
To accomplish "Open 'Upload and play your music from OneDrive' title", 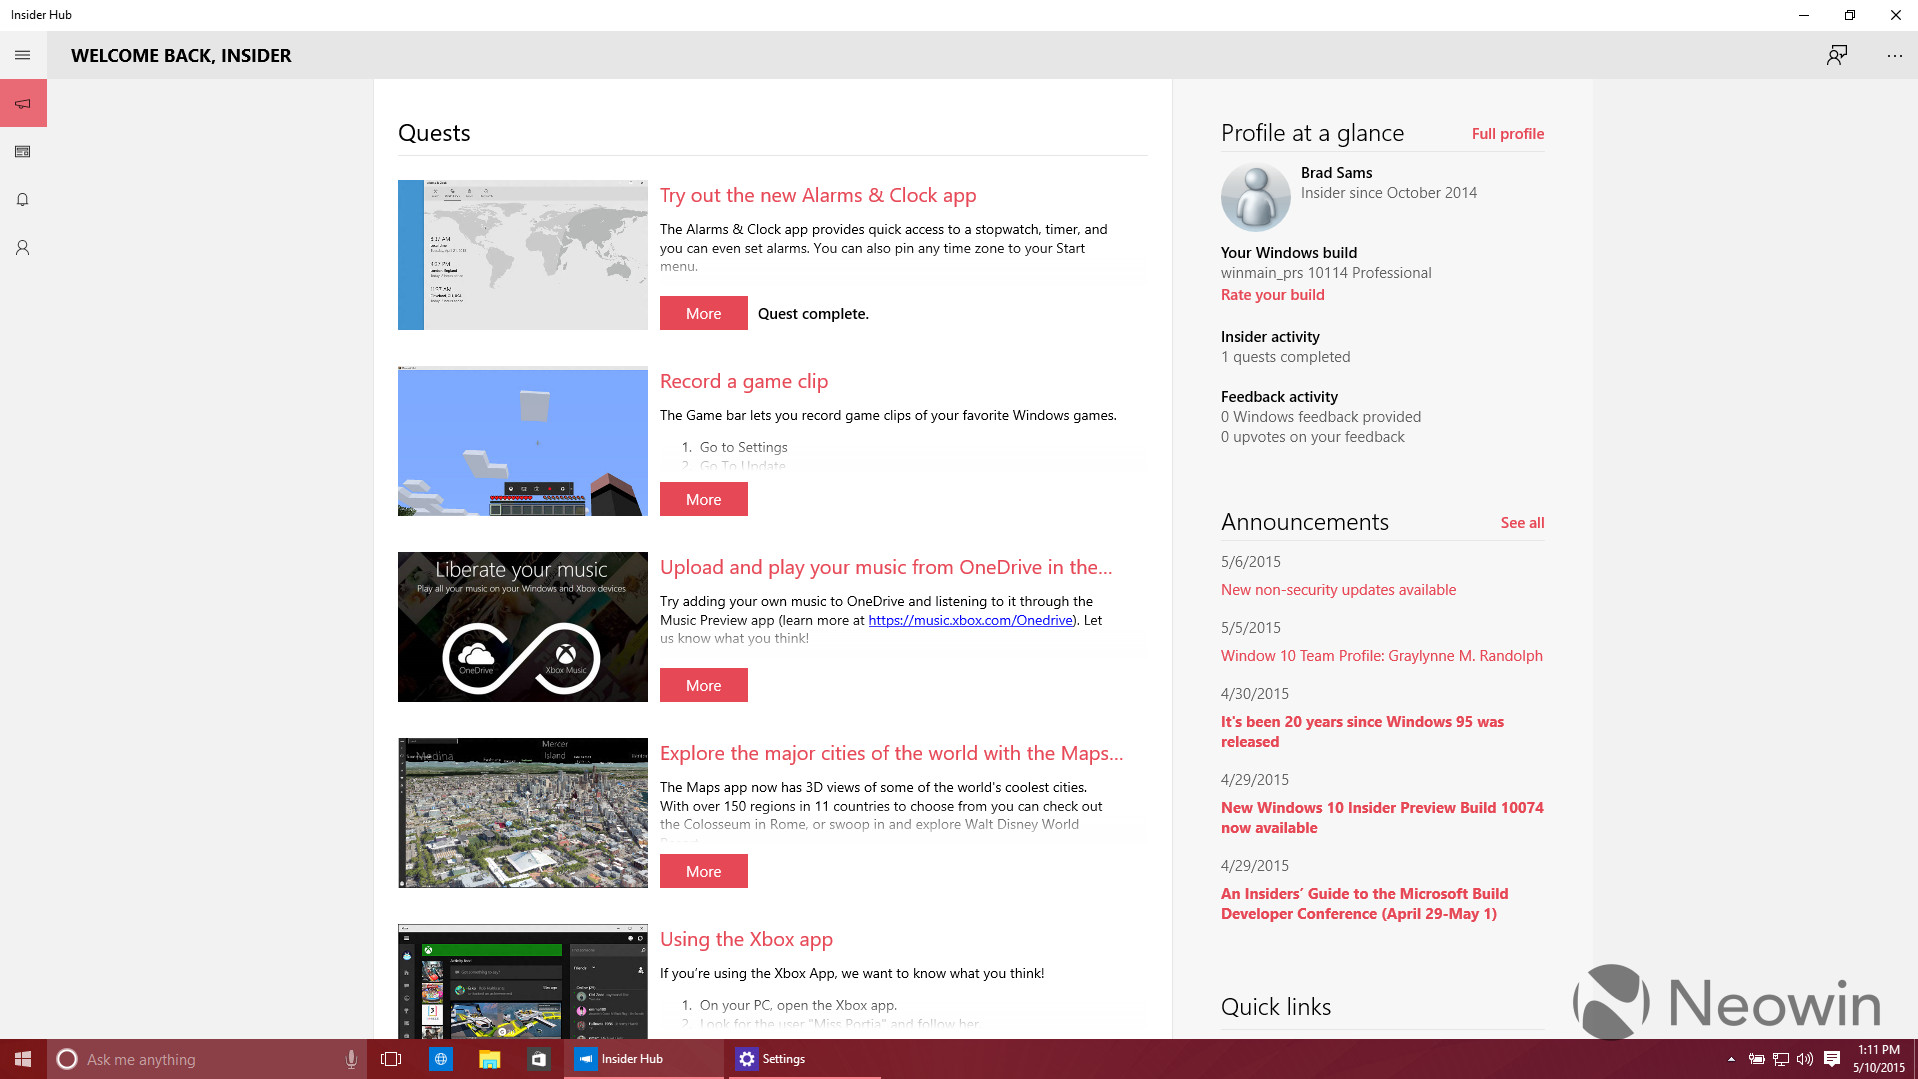I will click(886, 567).
